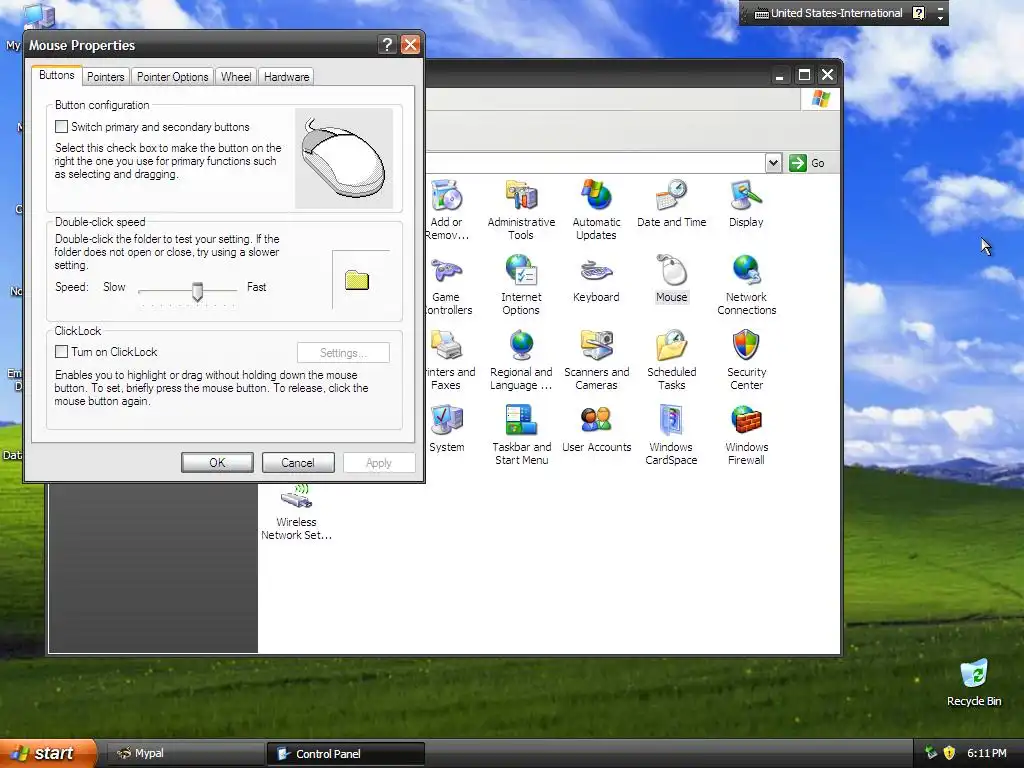Select the Recycle Bin desktop icon

point(974,682)
